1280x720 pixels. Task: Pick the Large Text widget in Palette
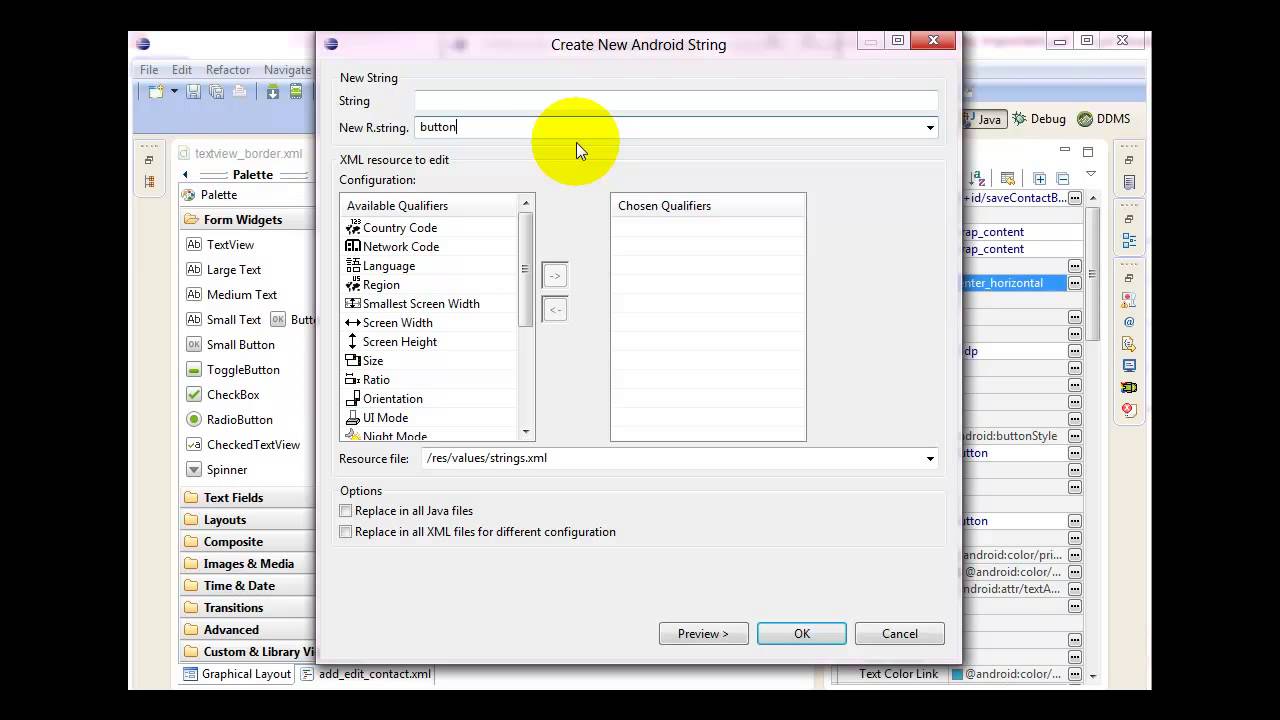pyautogui.click(x=223, y=270)
